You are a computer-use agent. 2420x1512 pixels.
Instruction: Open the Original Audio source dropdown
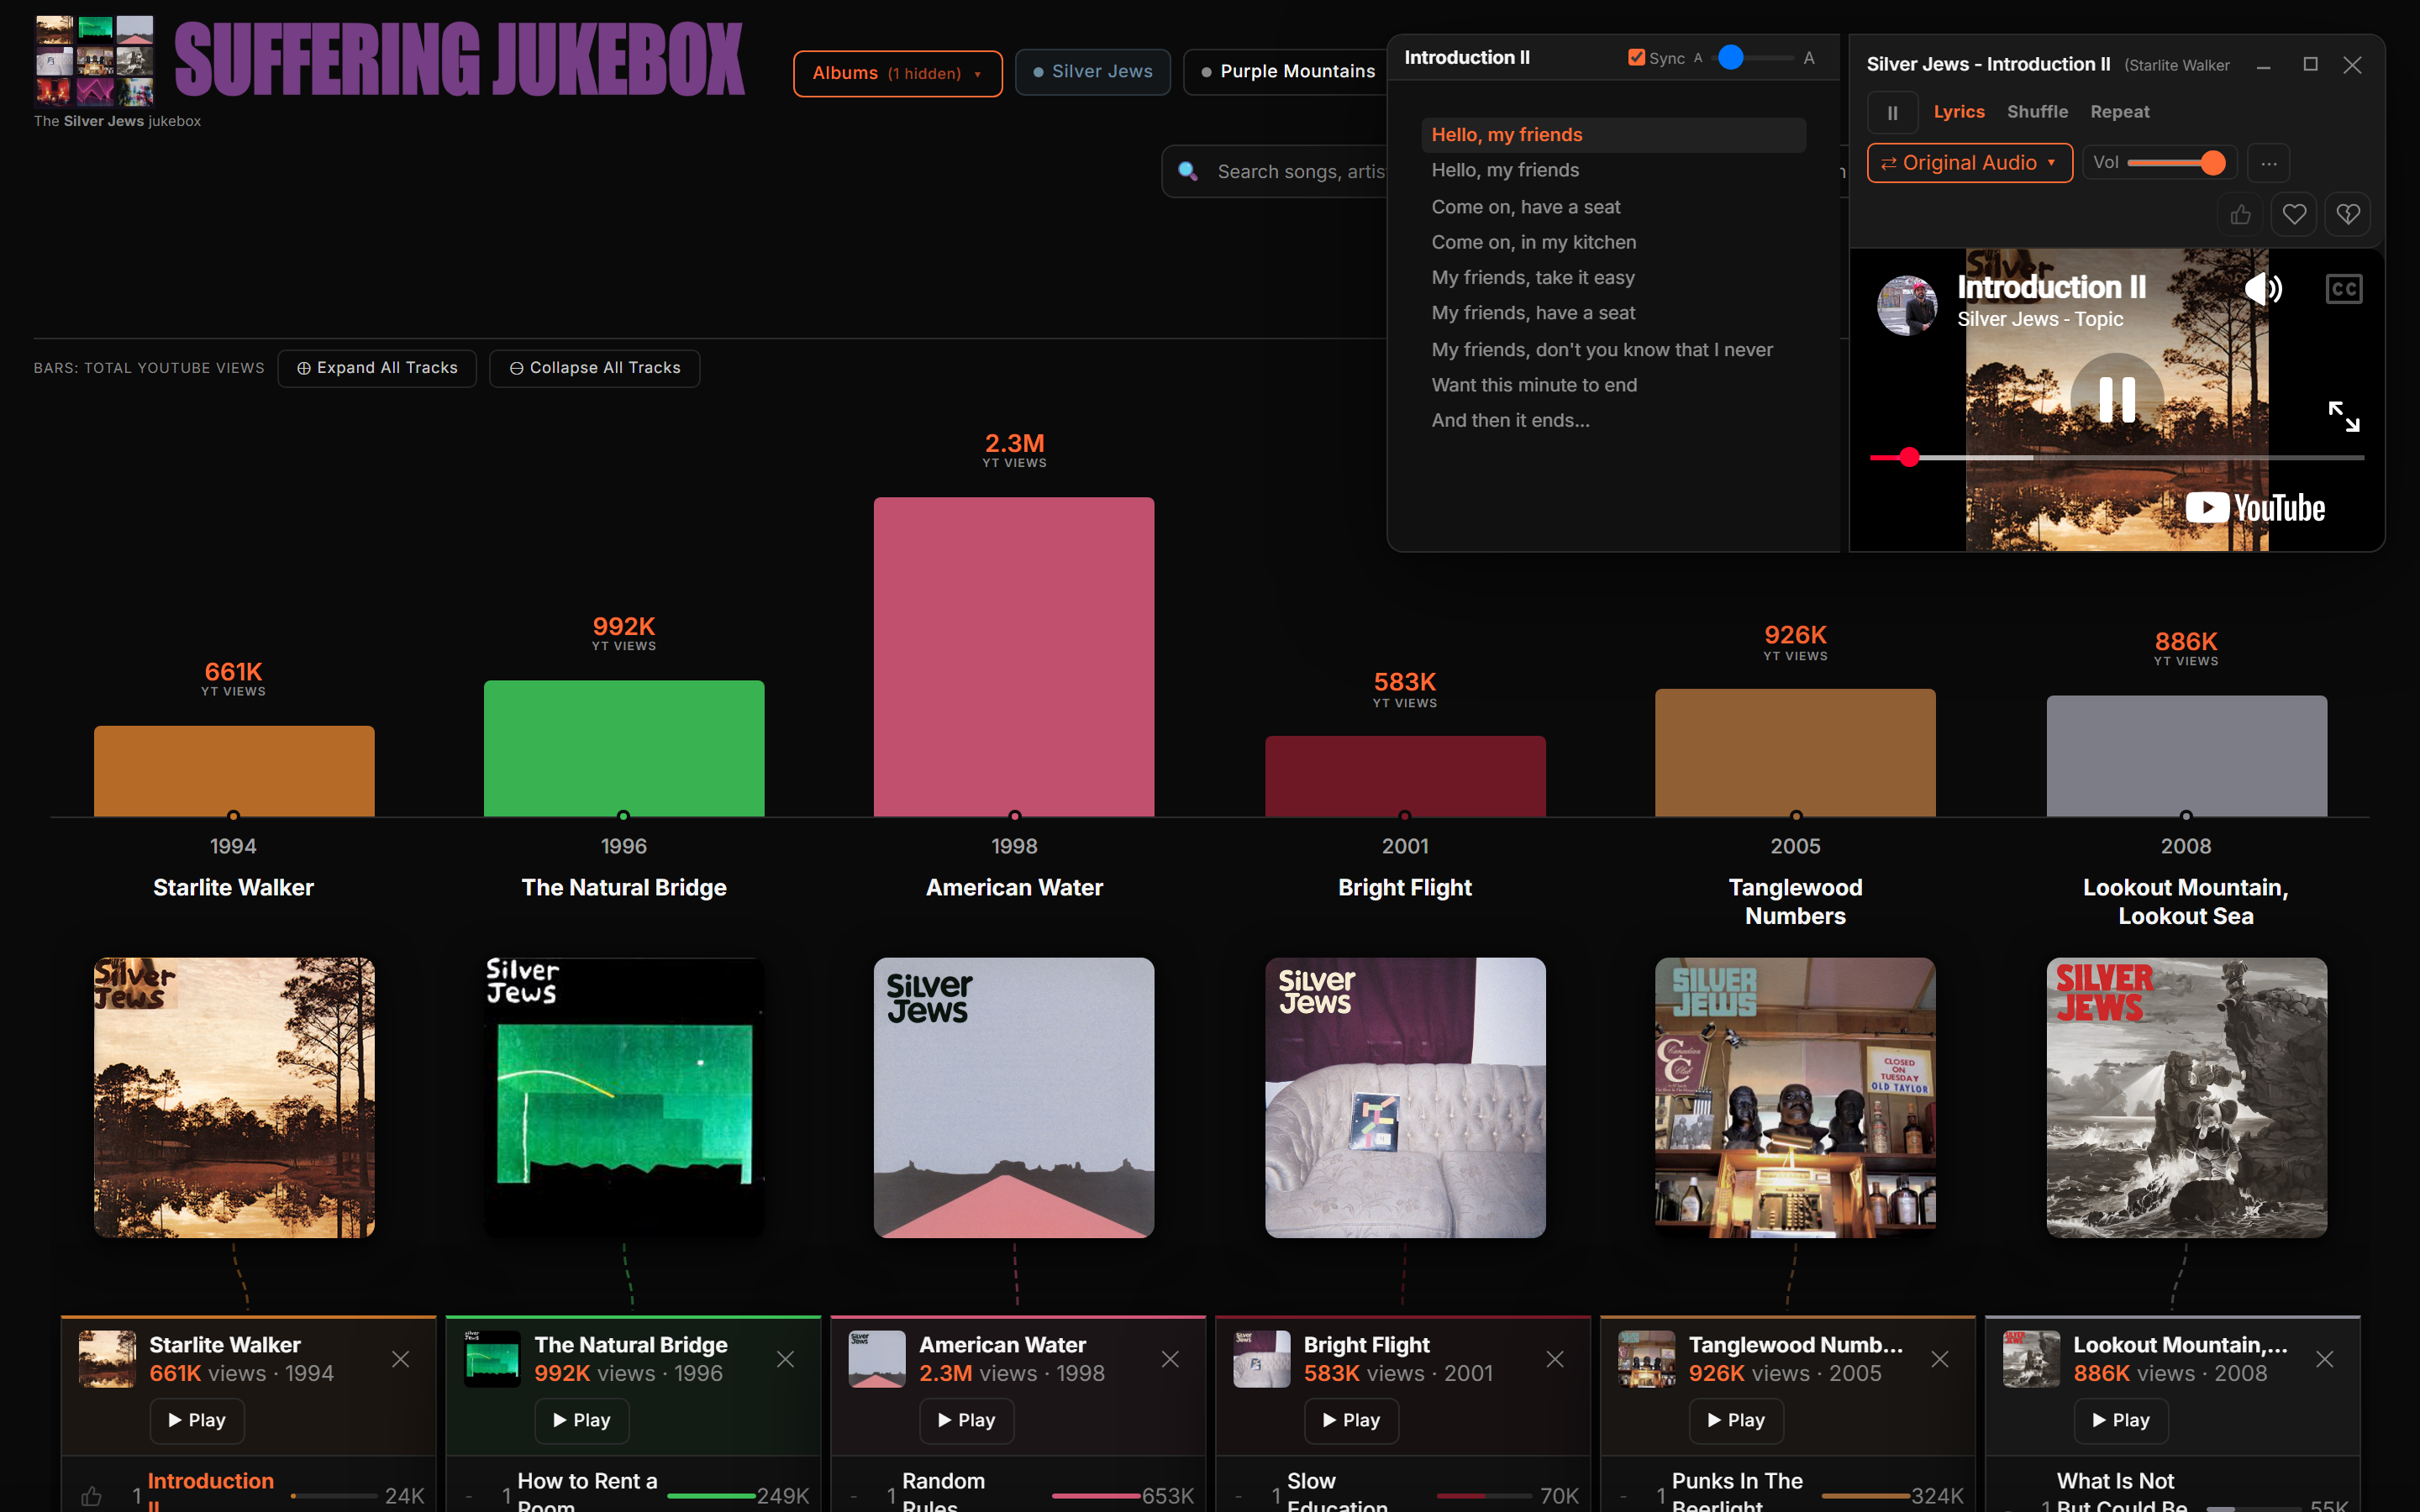pos(1969,163)
